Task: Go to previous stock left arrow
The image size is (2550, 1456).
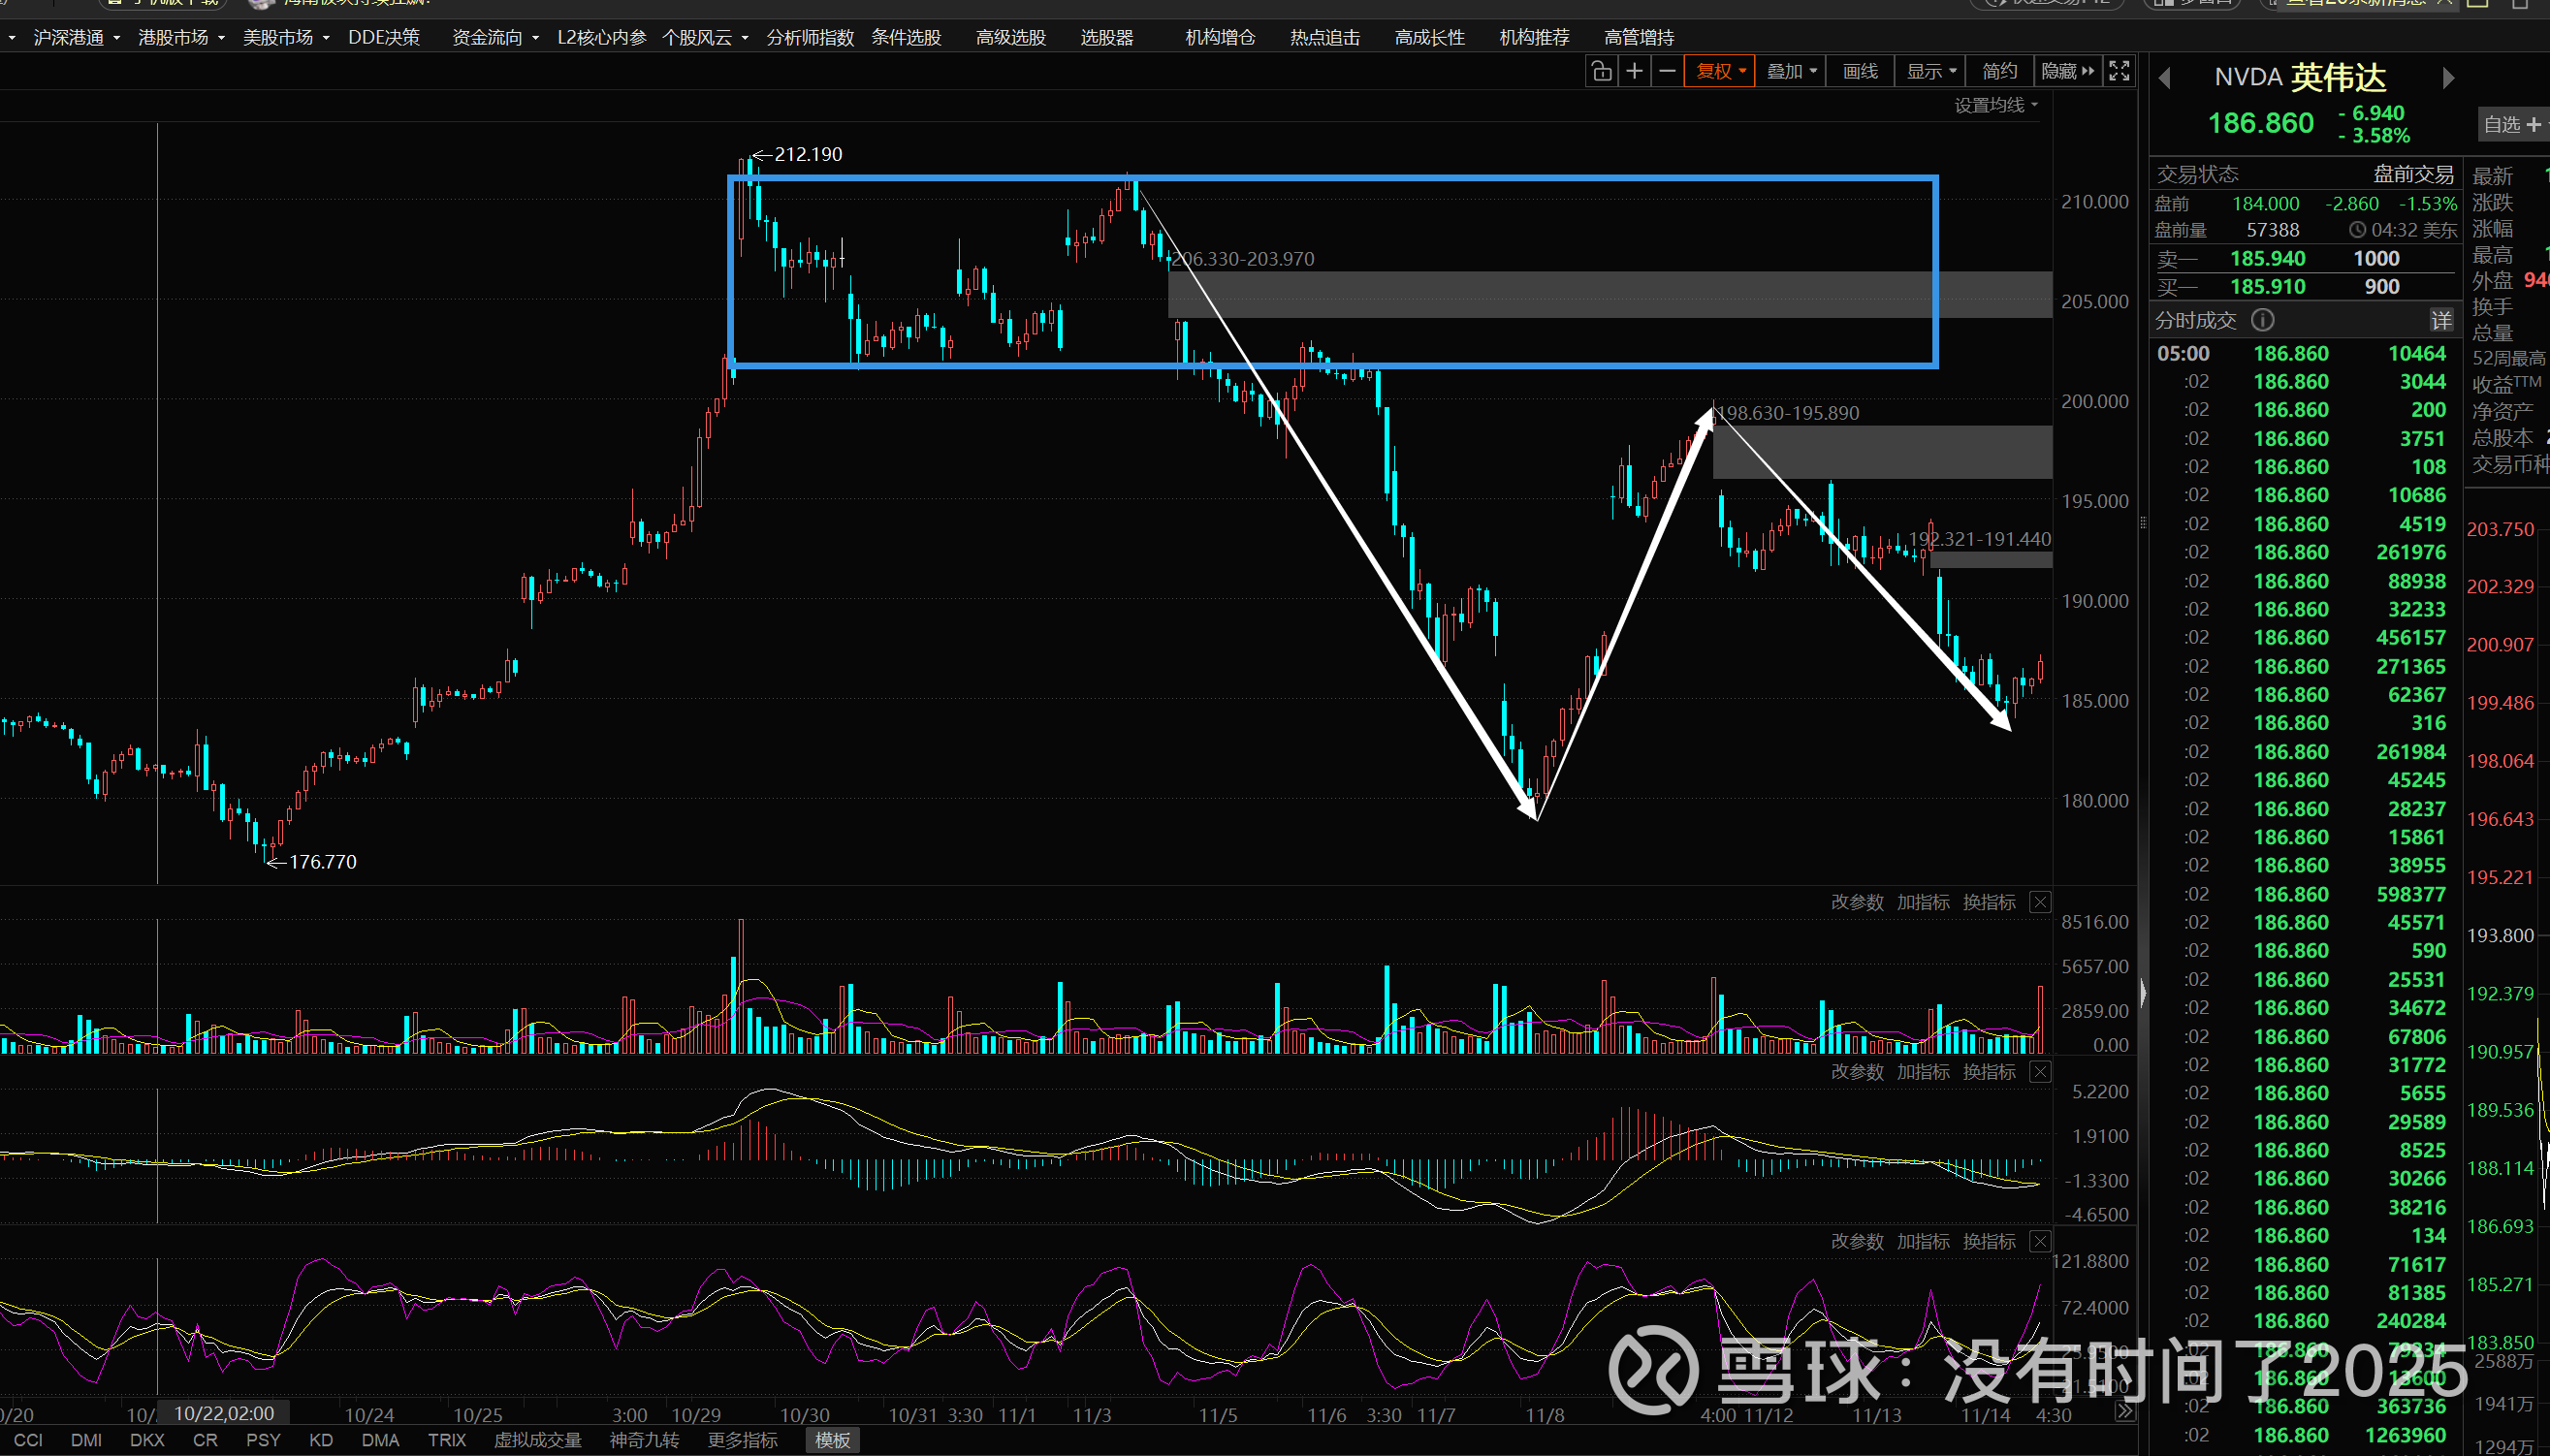Action: point(2165,78)
